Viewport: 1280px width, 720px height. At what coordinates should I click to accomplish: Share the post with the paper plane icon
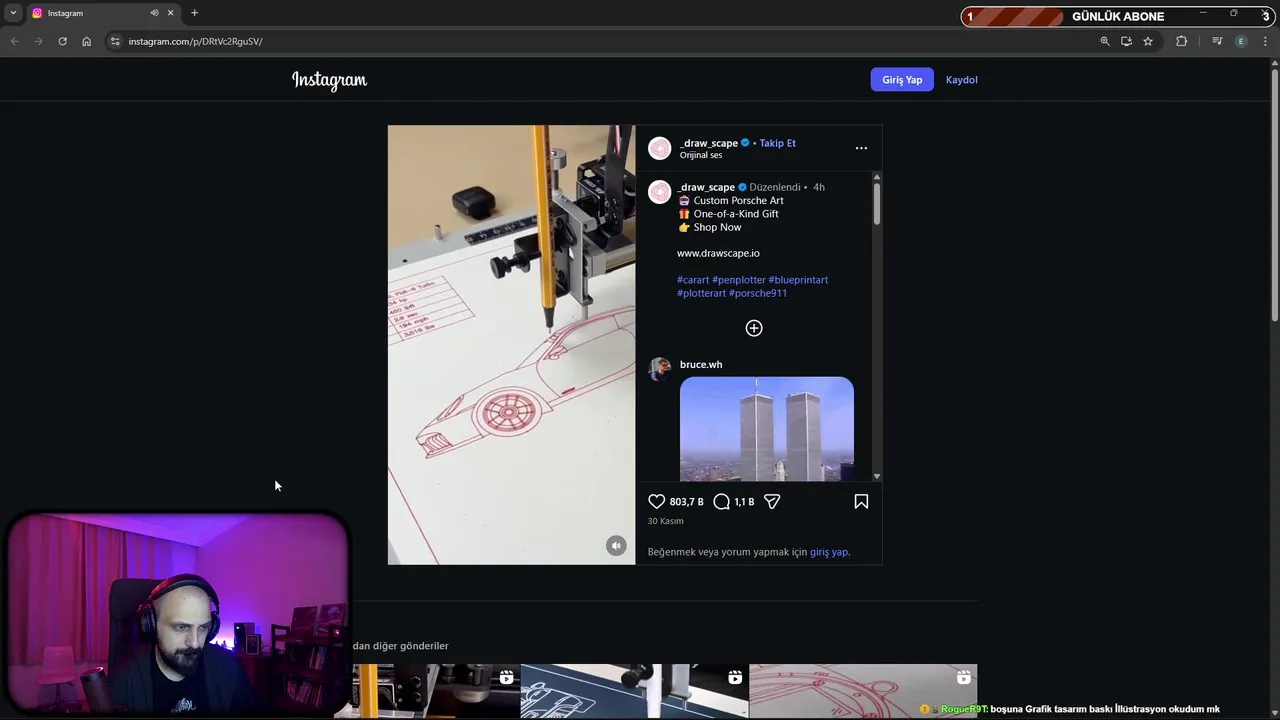point(772,502)
